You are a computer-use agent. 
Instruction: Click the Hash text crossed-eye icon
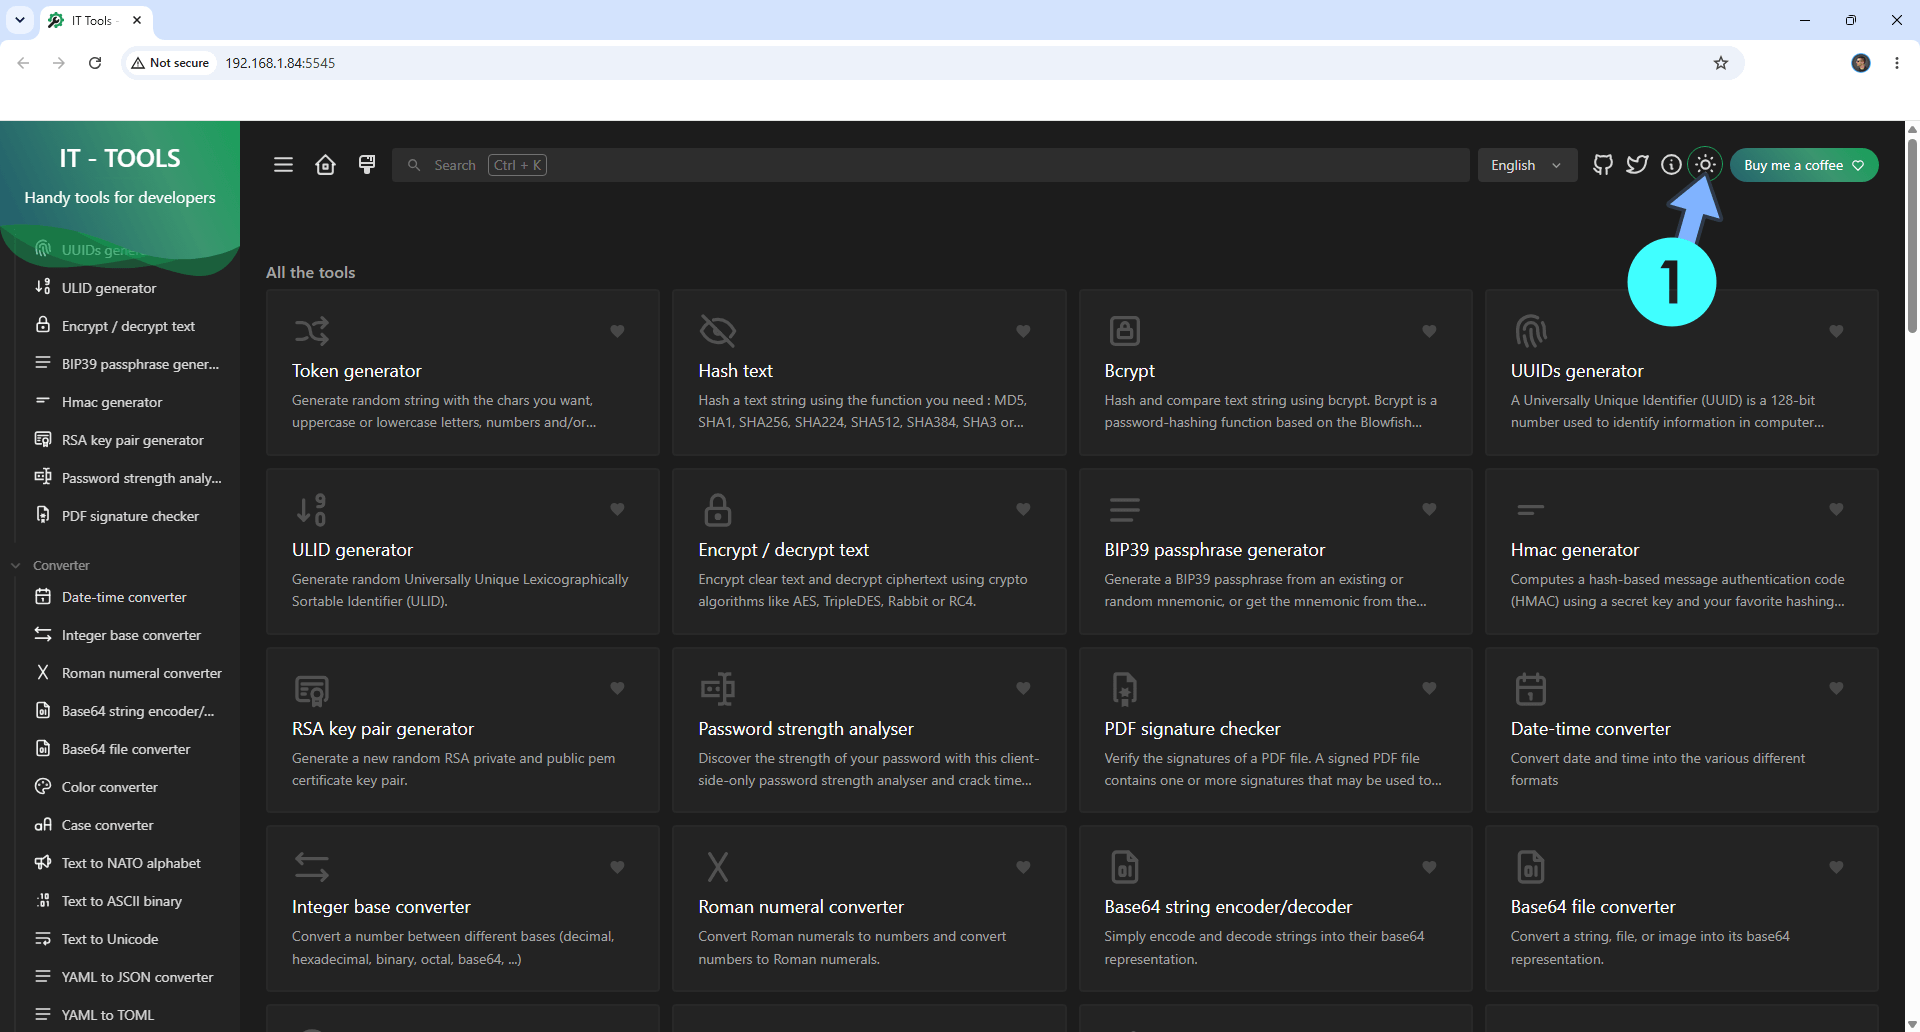click(x=717, y=330)
